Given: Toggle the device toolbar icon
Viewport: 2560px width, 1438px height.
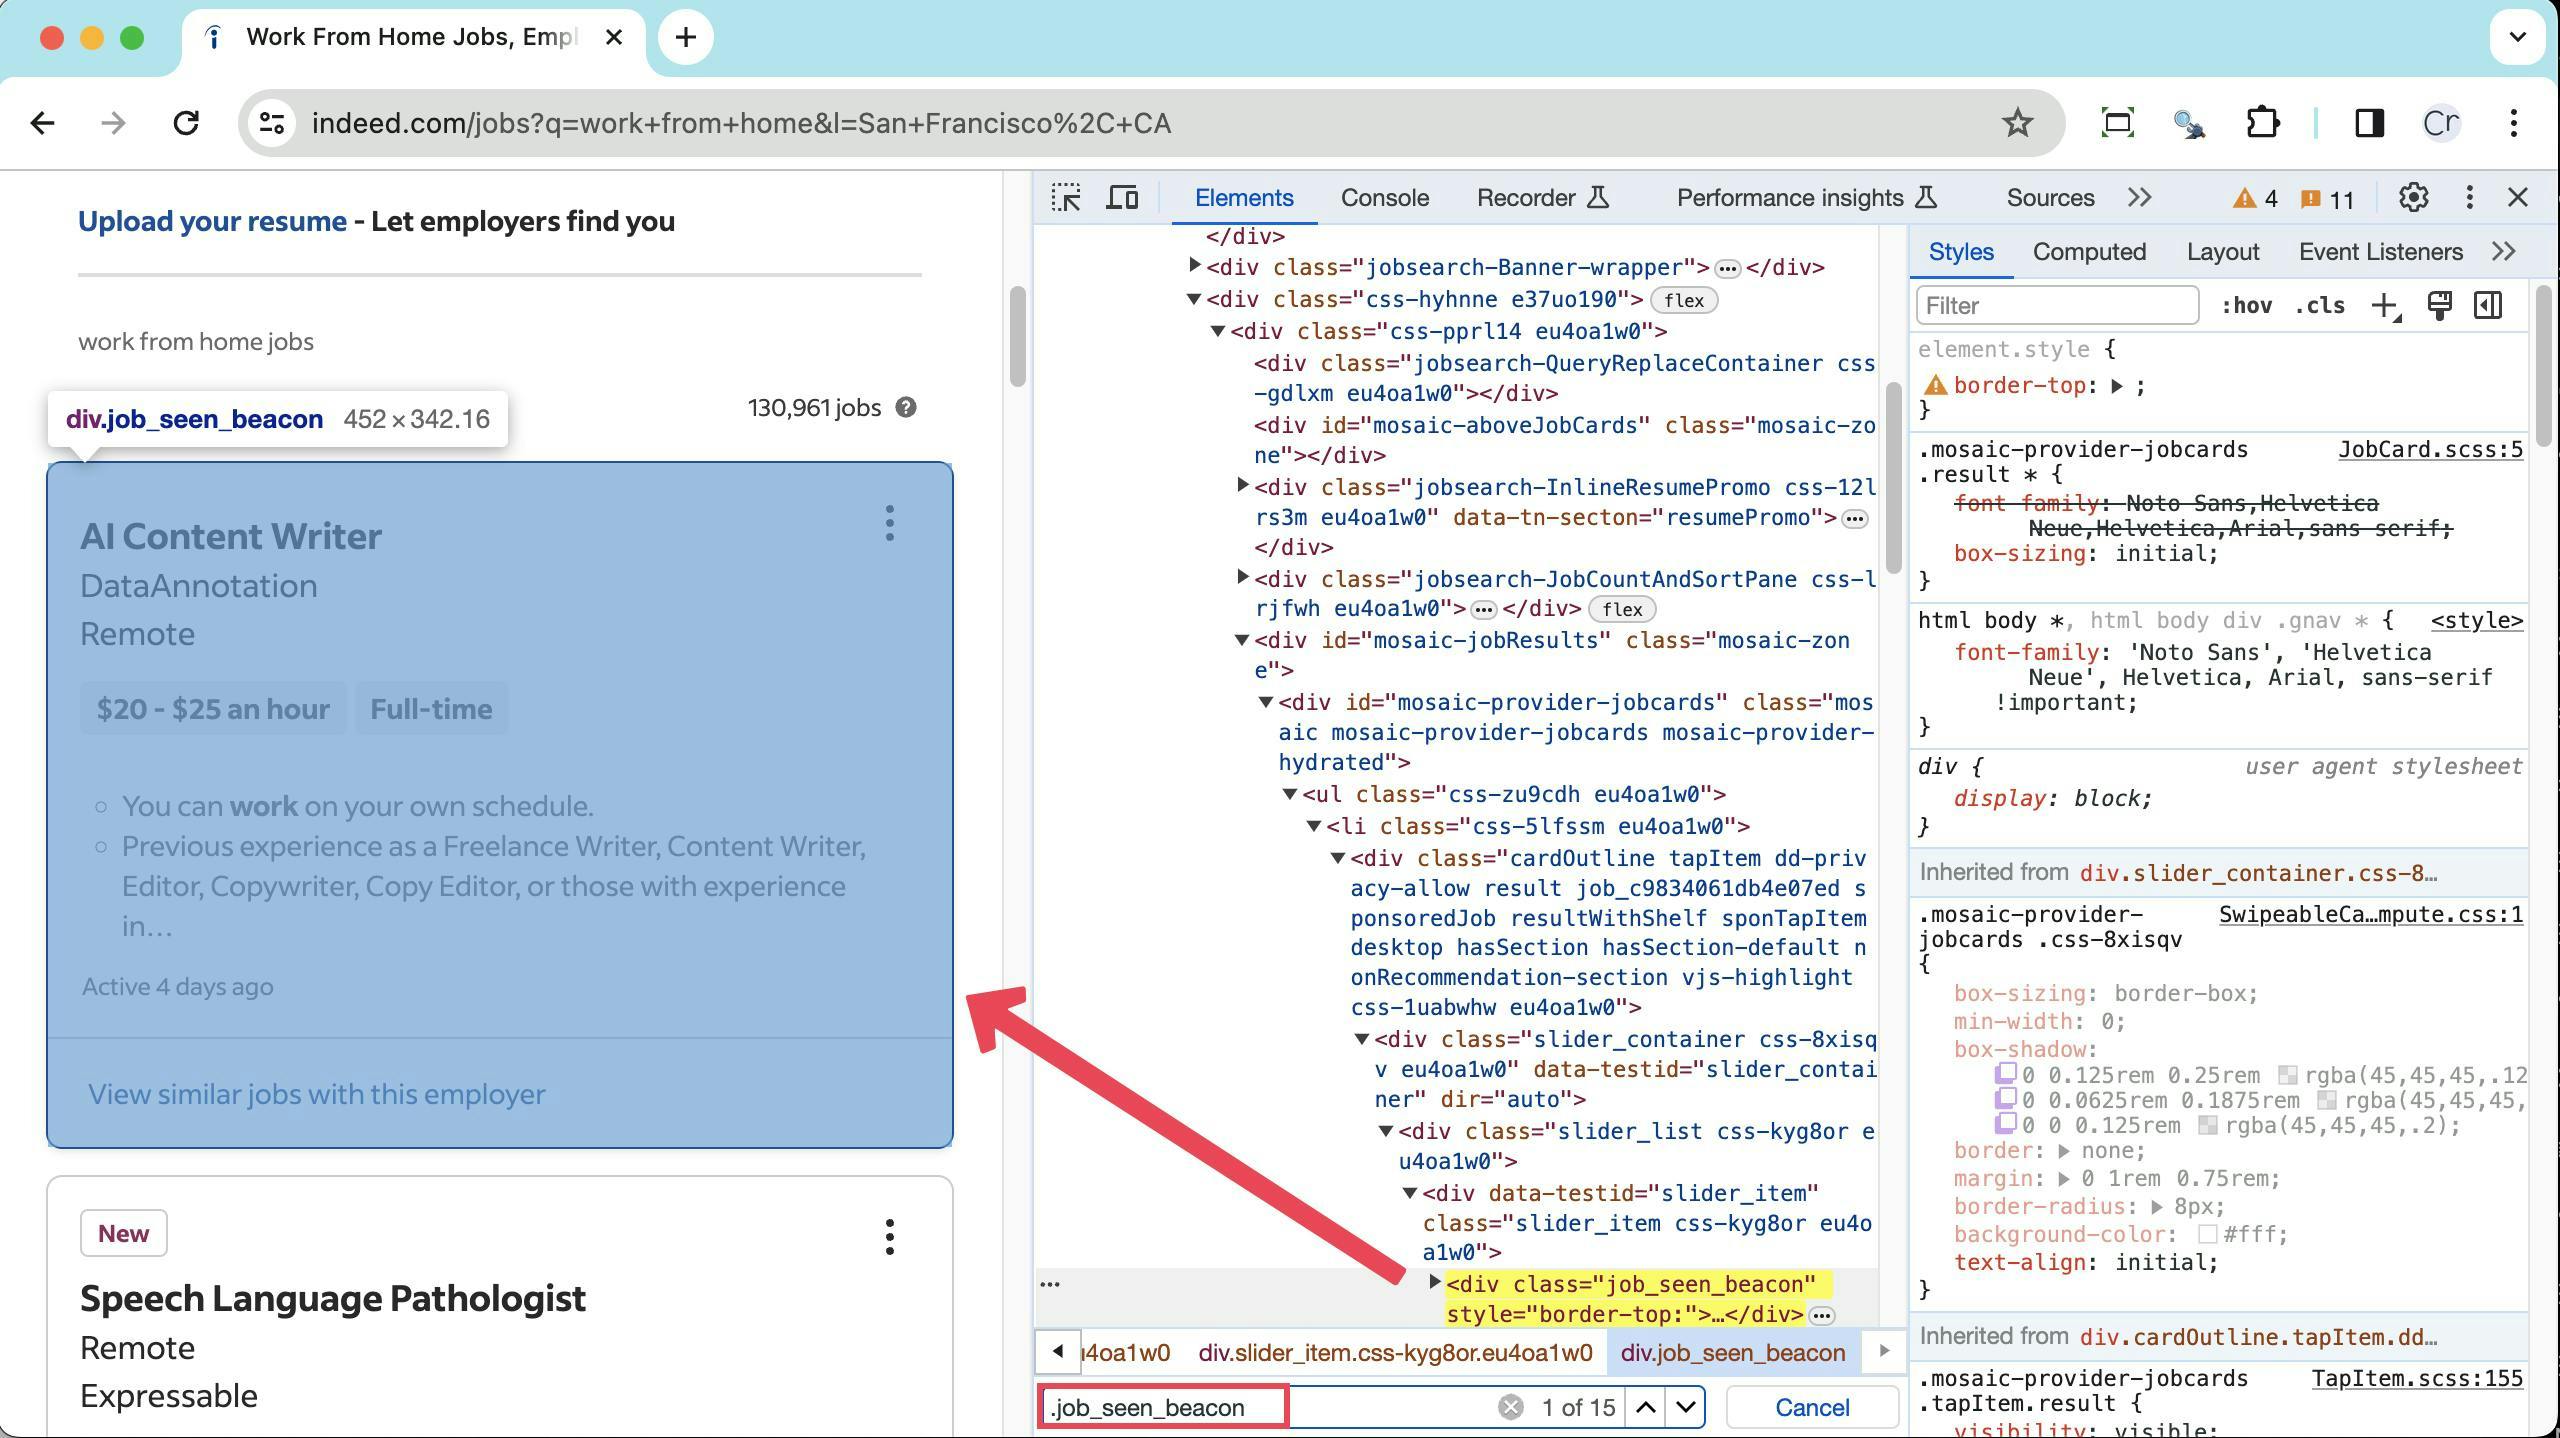Looking at the screenshot, I should pos(1122,197).
